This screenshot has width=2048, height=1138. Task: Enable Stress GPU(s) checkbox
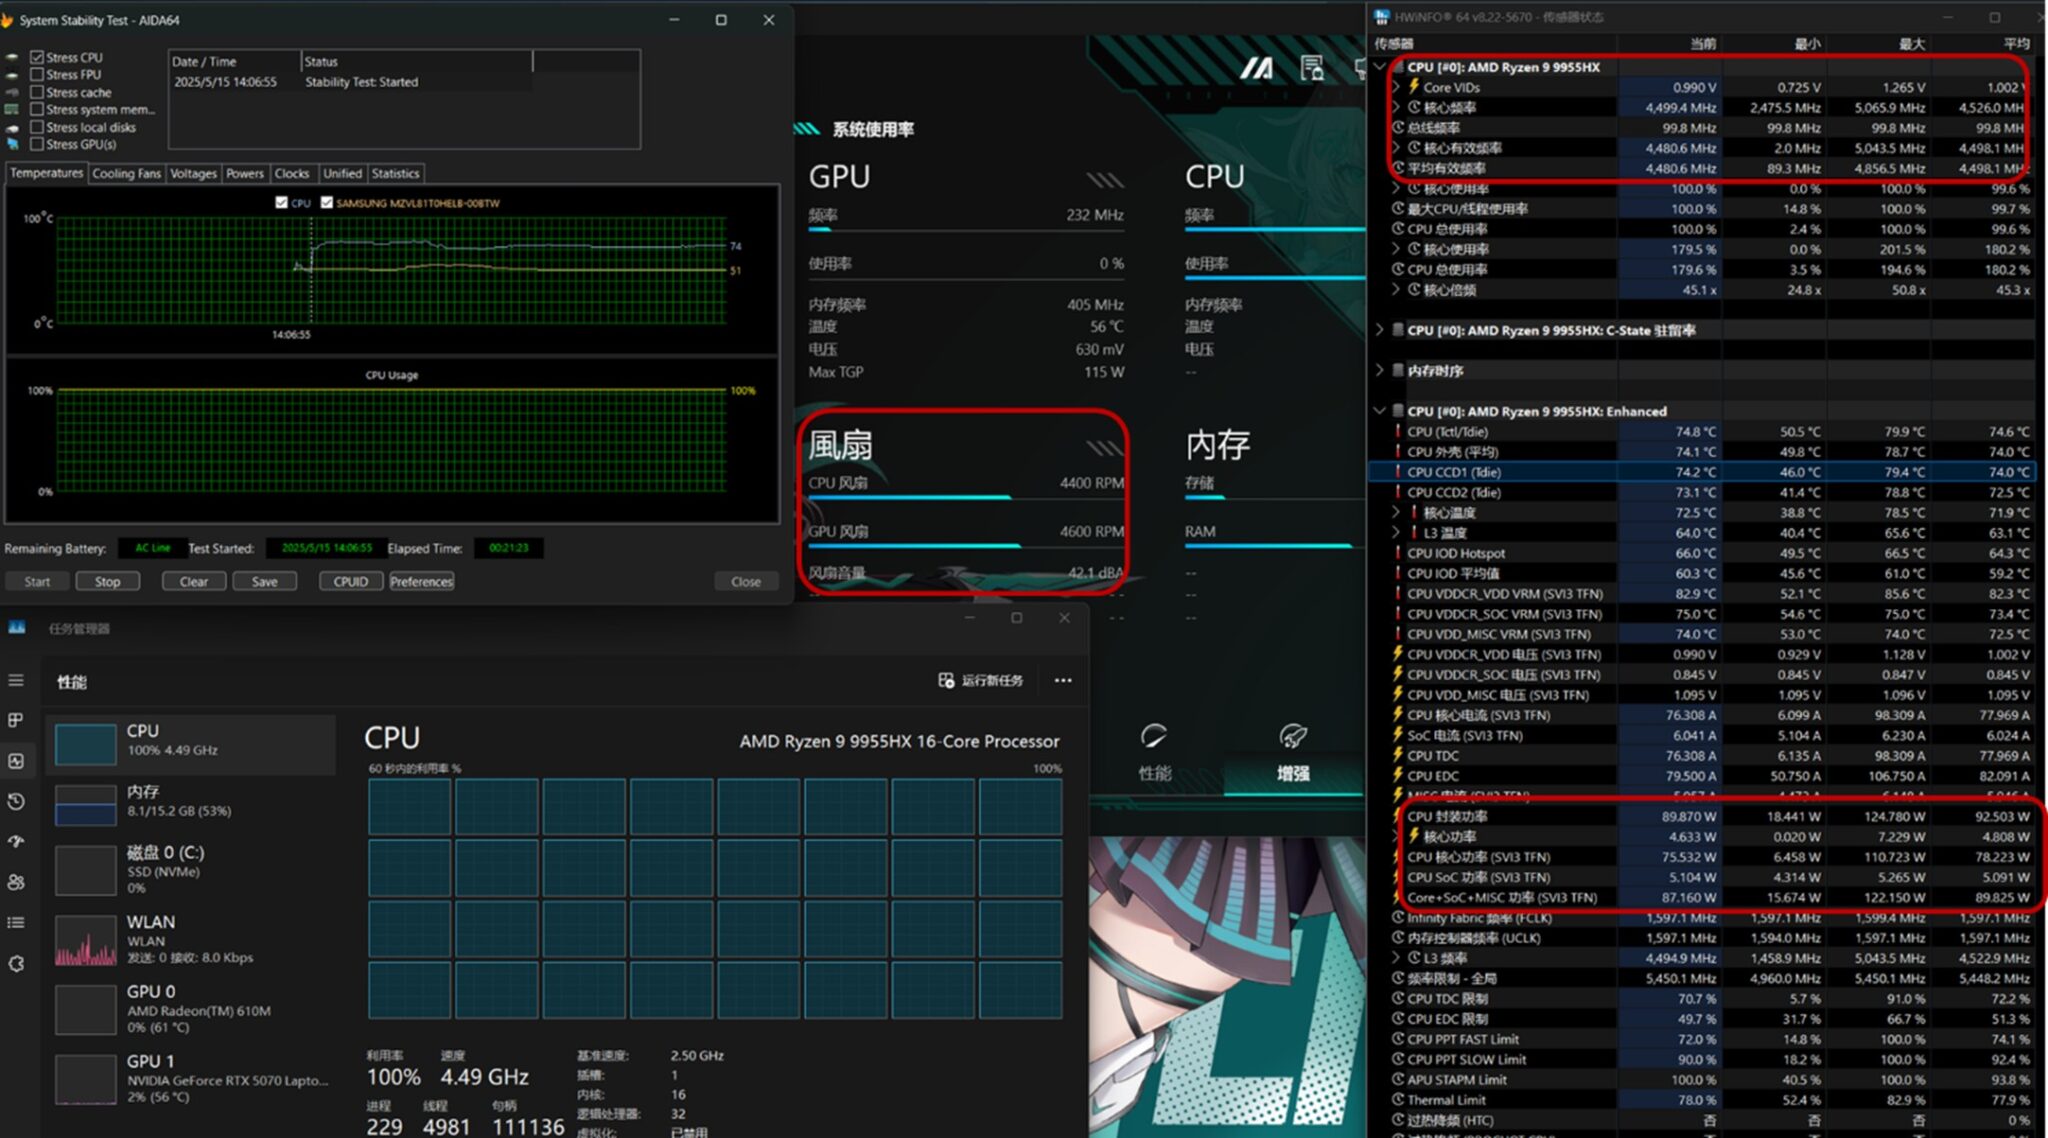point(37,144)
